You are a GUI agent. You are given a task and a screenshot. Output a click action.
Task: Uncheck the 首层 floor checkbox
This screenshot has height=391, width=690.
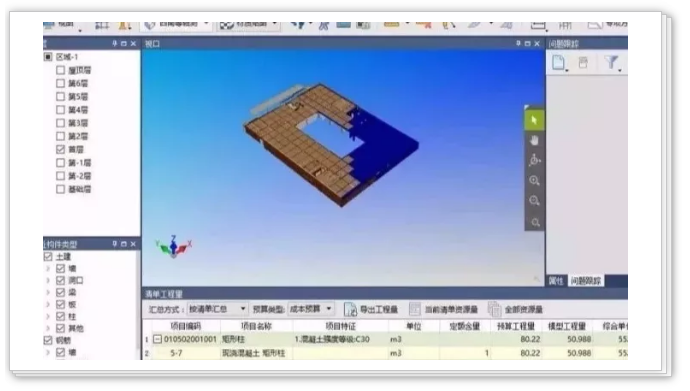pos(60,150)
